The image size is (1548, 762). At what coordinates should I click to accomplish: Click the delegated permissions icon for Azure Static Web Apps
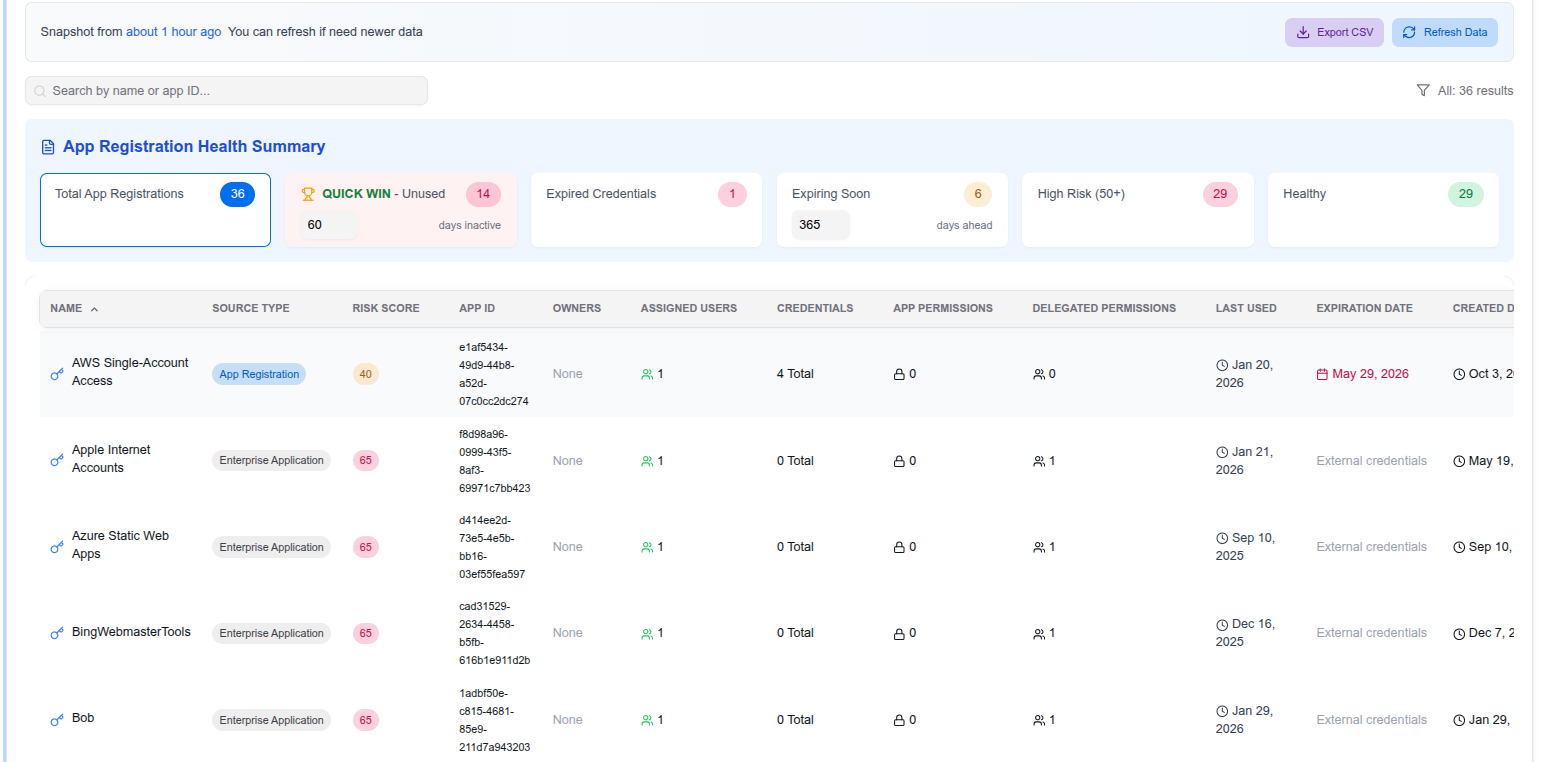tap(1037, 546)
